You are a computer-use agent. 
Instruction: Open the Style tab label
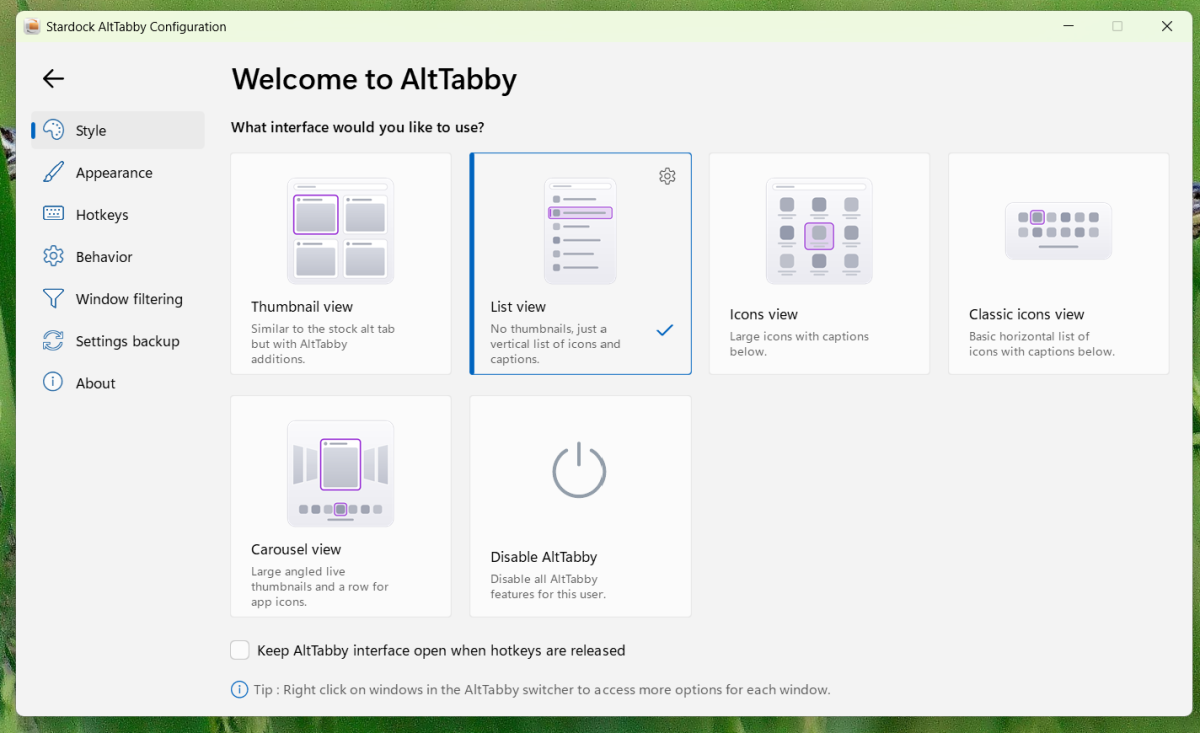point(91,130)
